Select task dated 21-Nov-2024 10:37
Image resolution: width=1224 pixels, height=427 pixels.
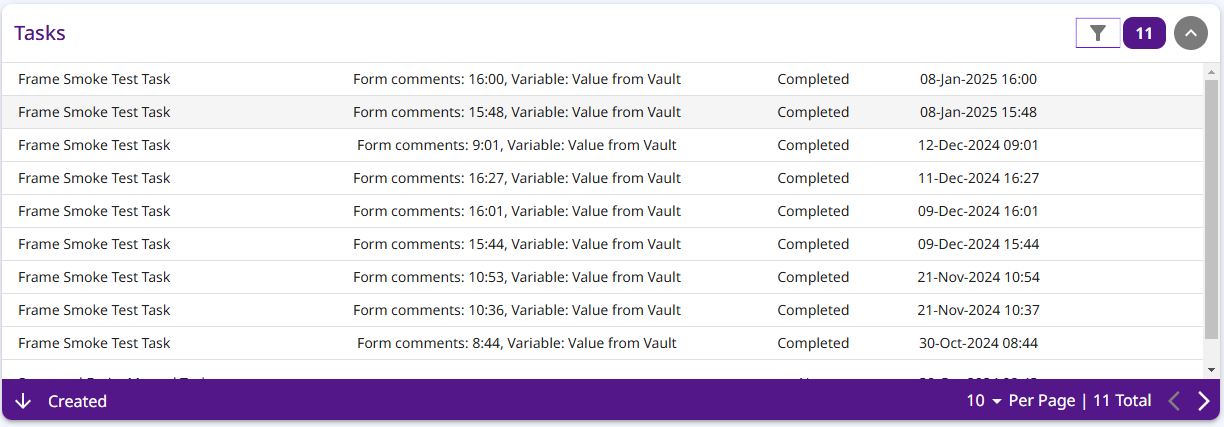point(603,310)
